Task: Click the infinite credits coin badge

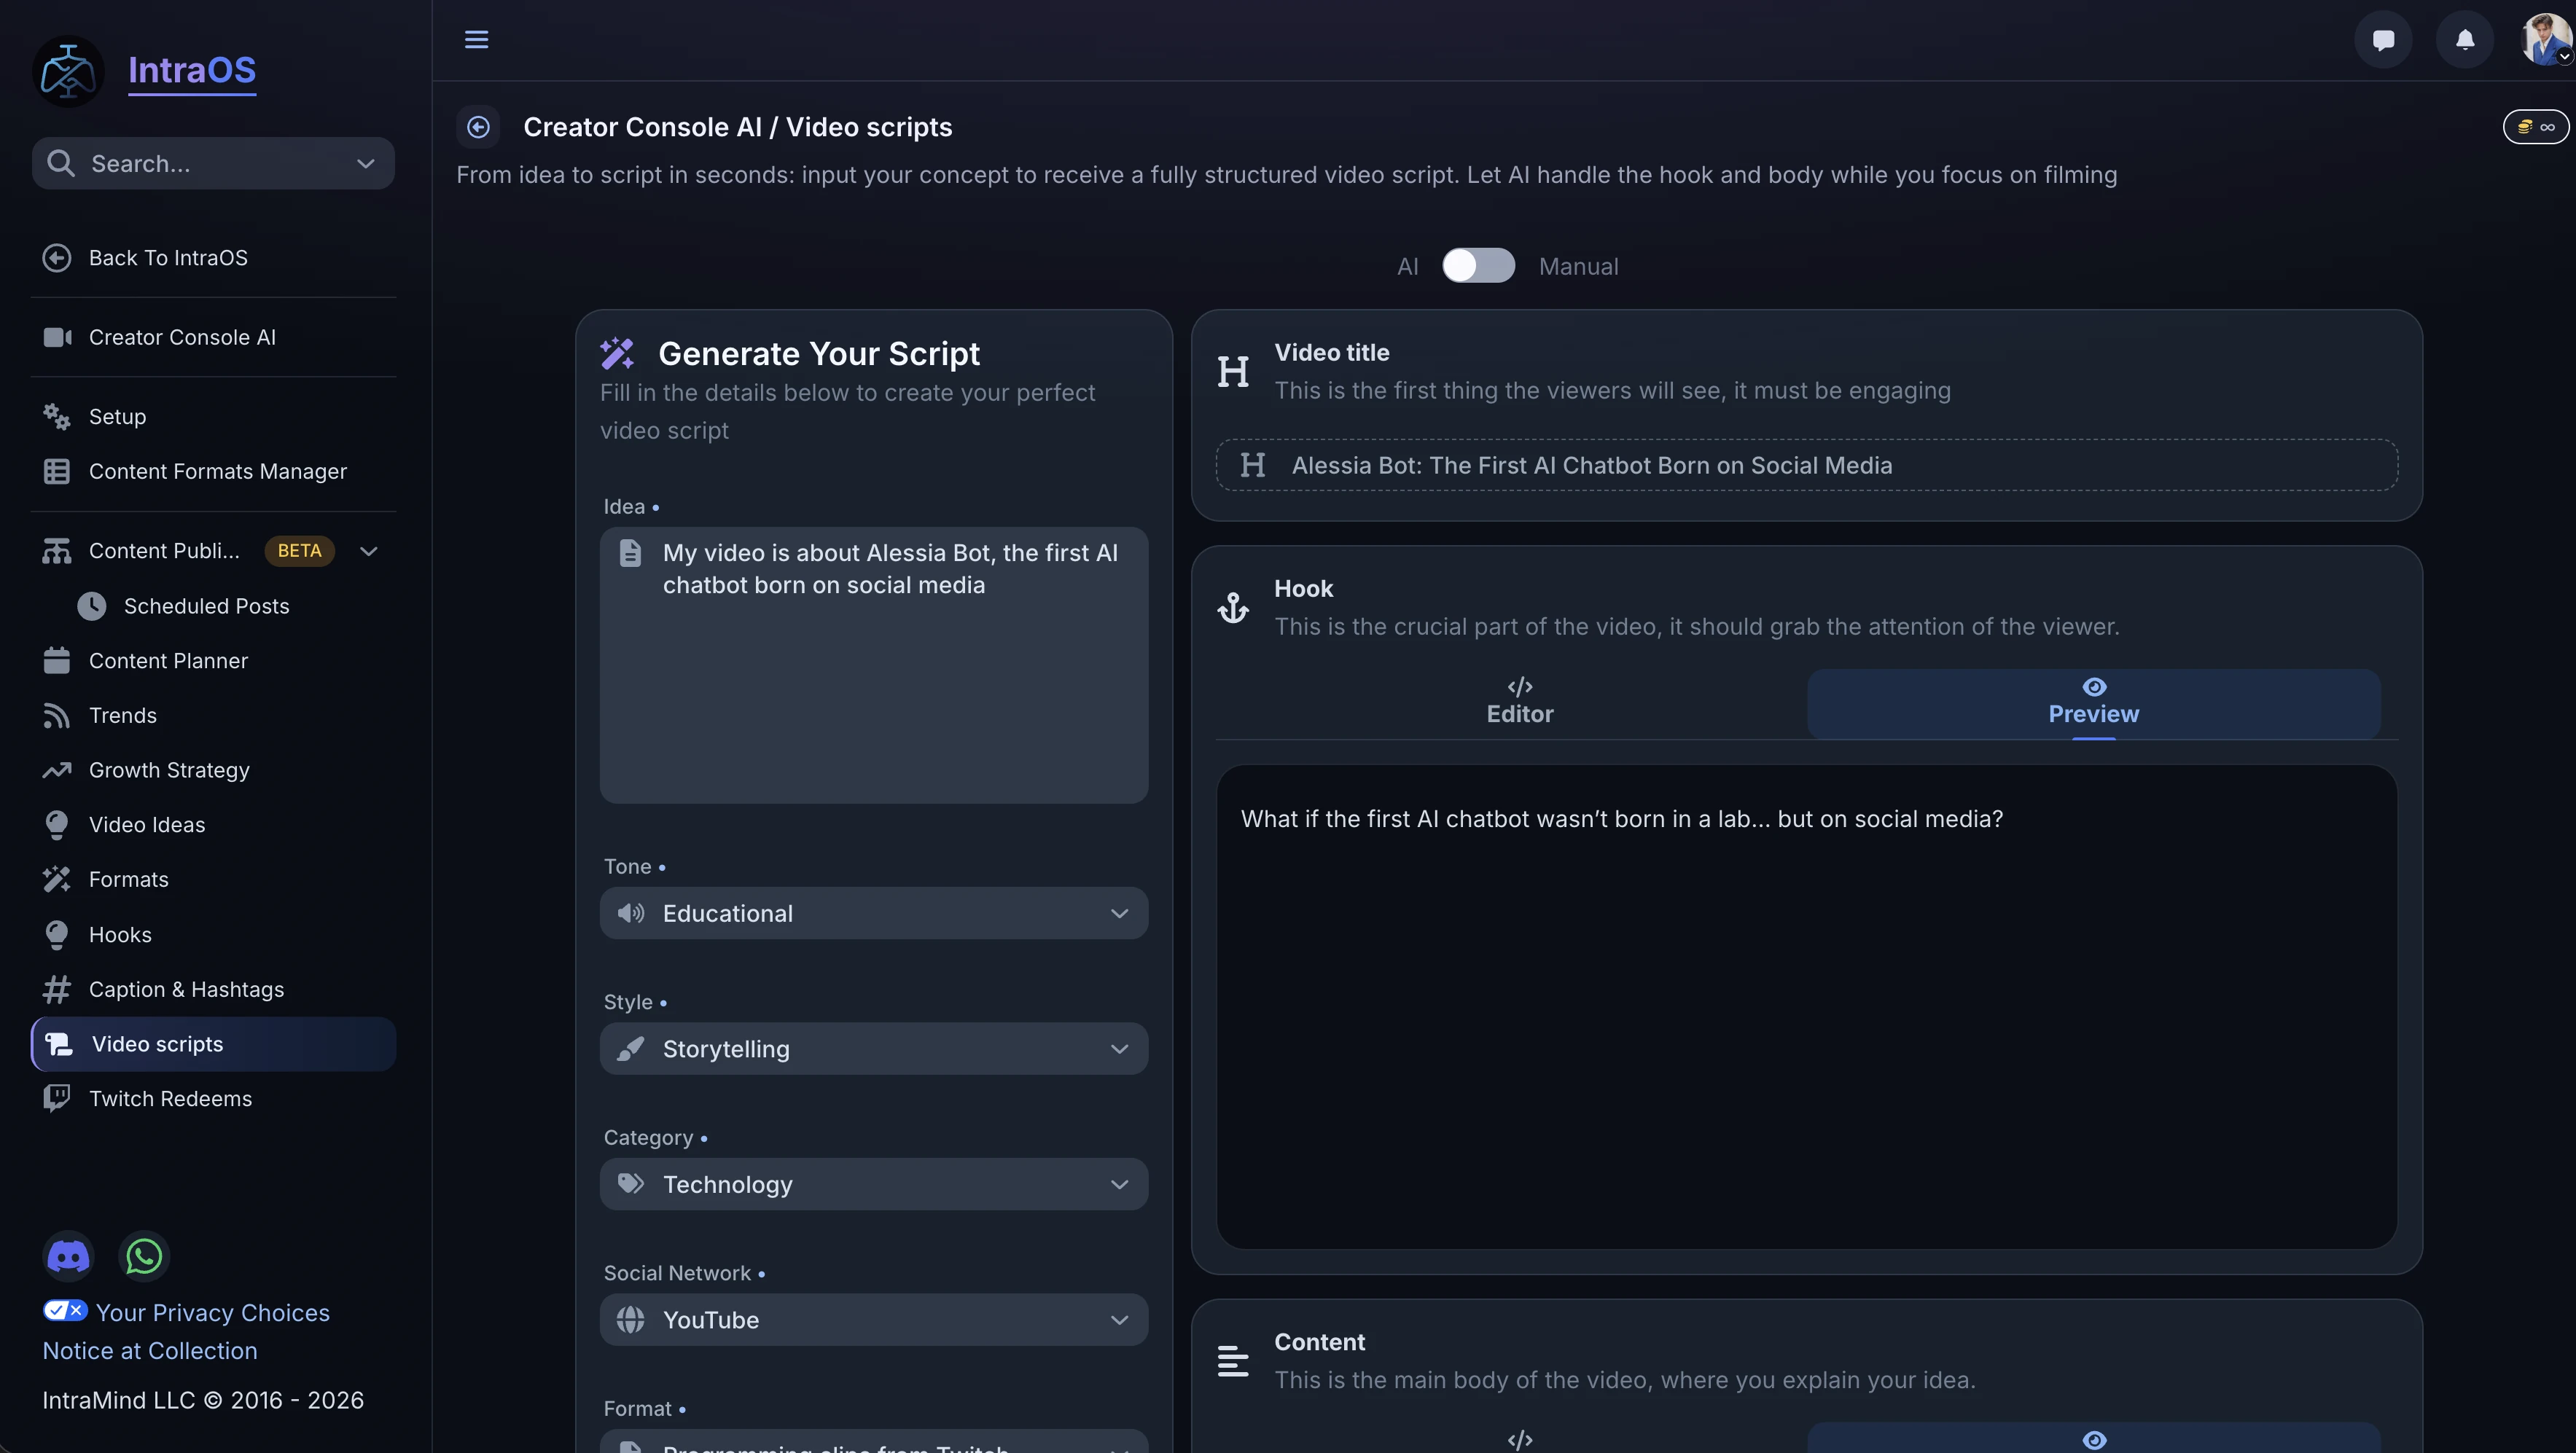Action: pyautogui.click(x=2535, y=127)
